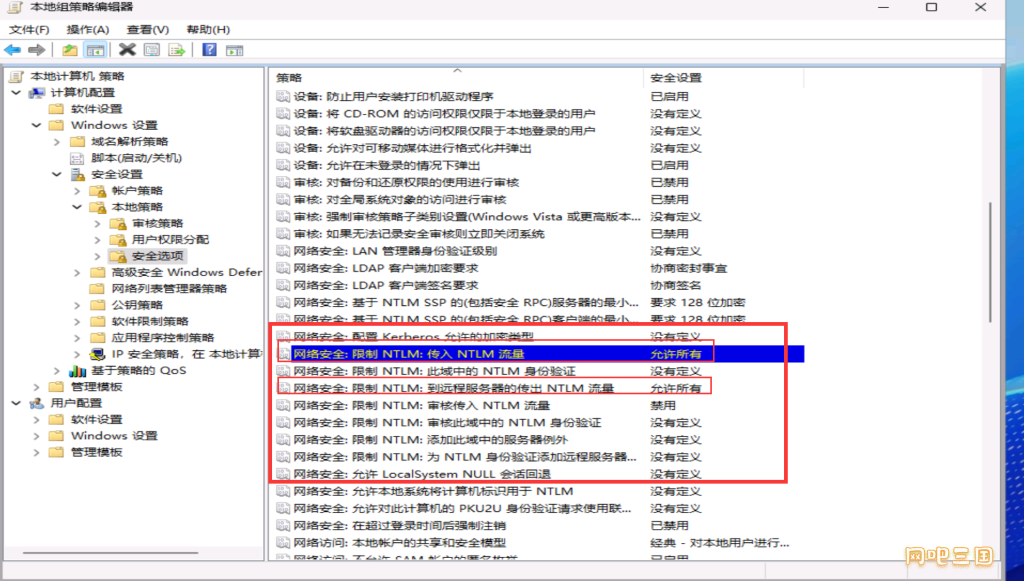The image size is (1024, 581).
Task: Select 应用程序控制策略 in the tree
Action: (163, 338)
